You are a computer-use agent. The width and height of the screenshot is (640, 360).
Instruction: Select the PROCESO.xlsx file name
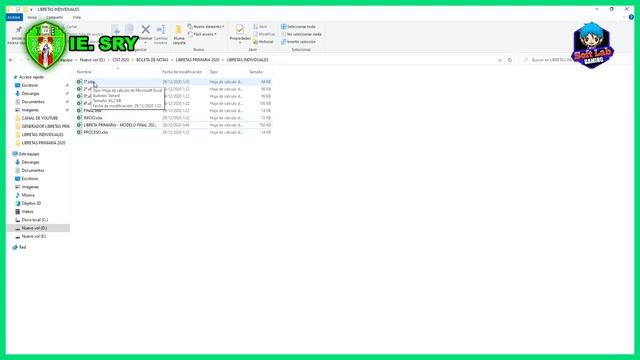[96, 132]
